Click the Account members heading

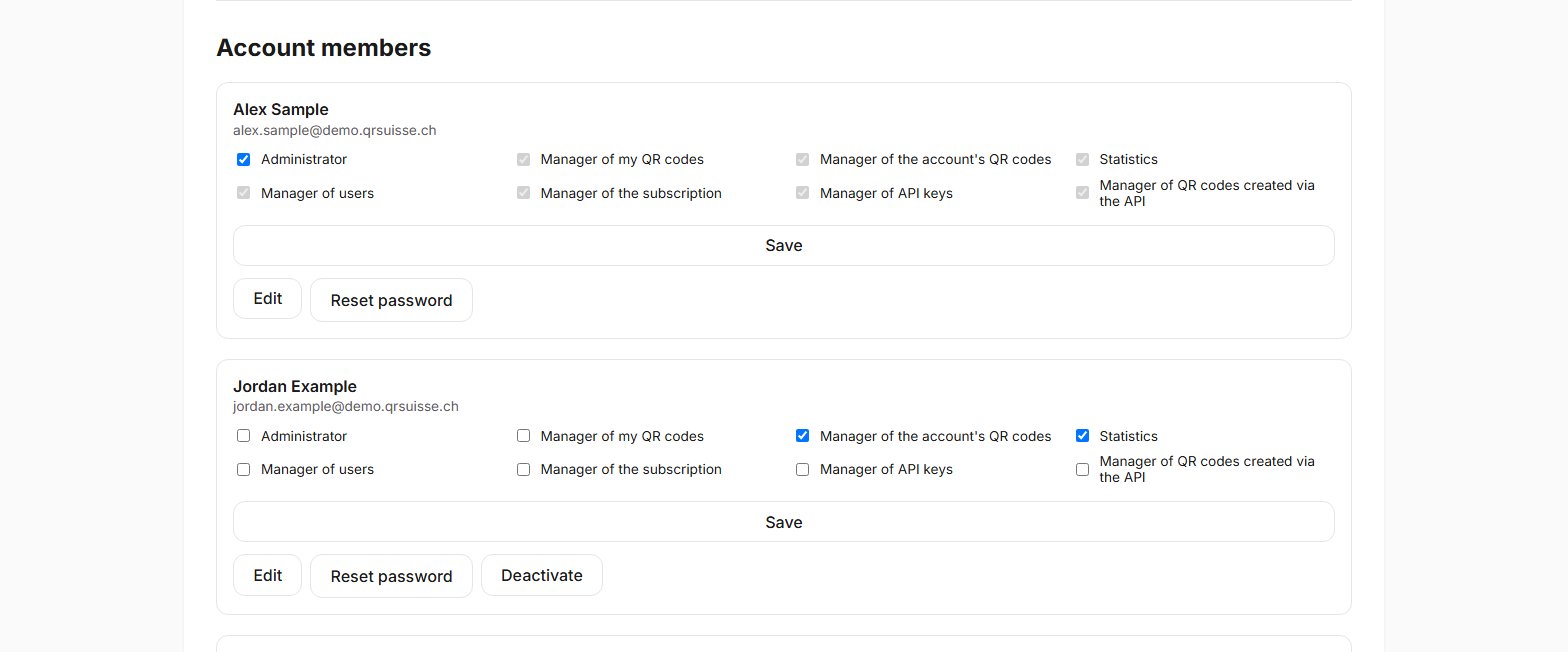324,47
